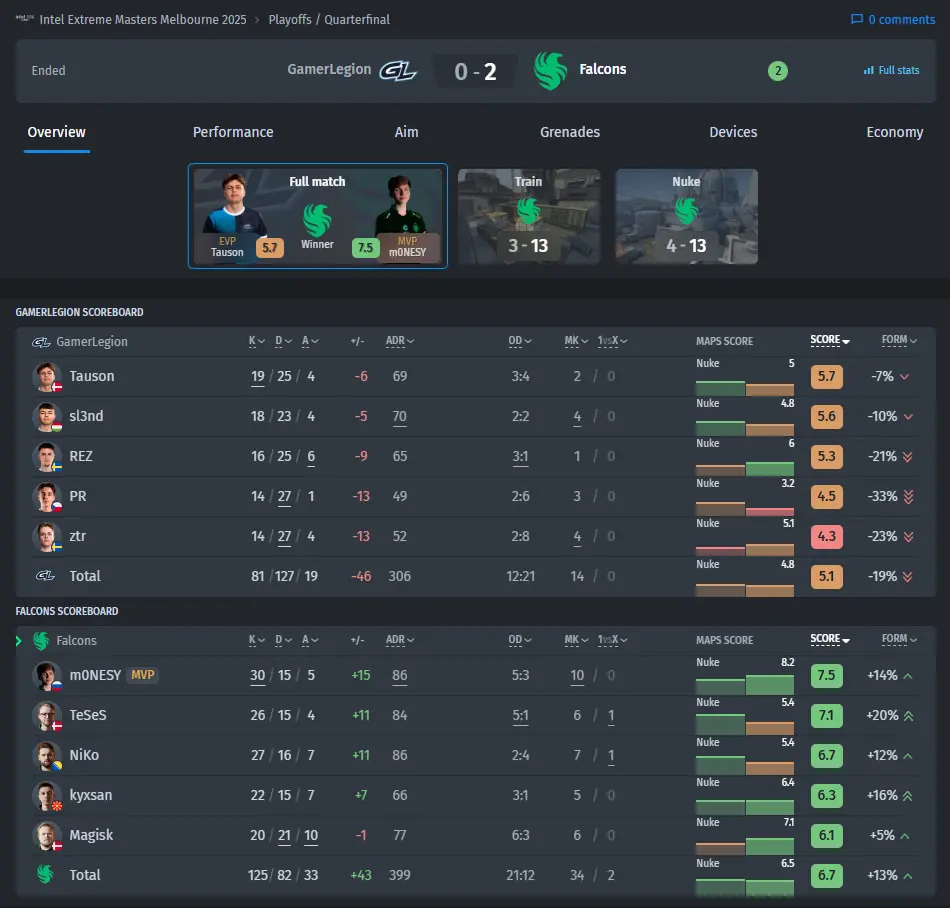Open the comments speech bubble icon
Image resolution: width=950 pixels, height=908 pixels.
tap(857, 19)
